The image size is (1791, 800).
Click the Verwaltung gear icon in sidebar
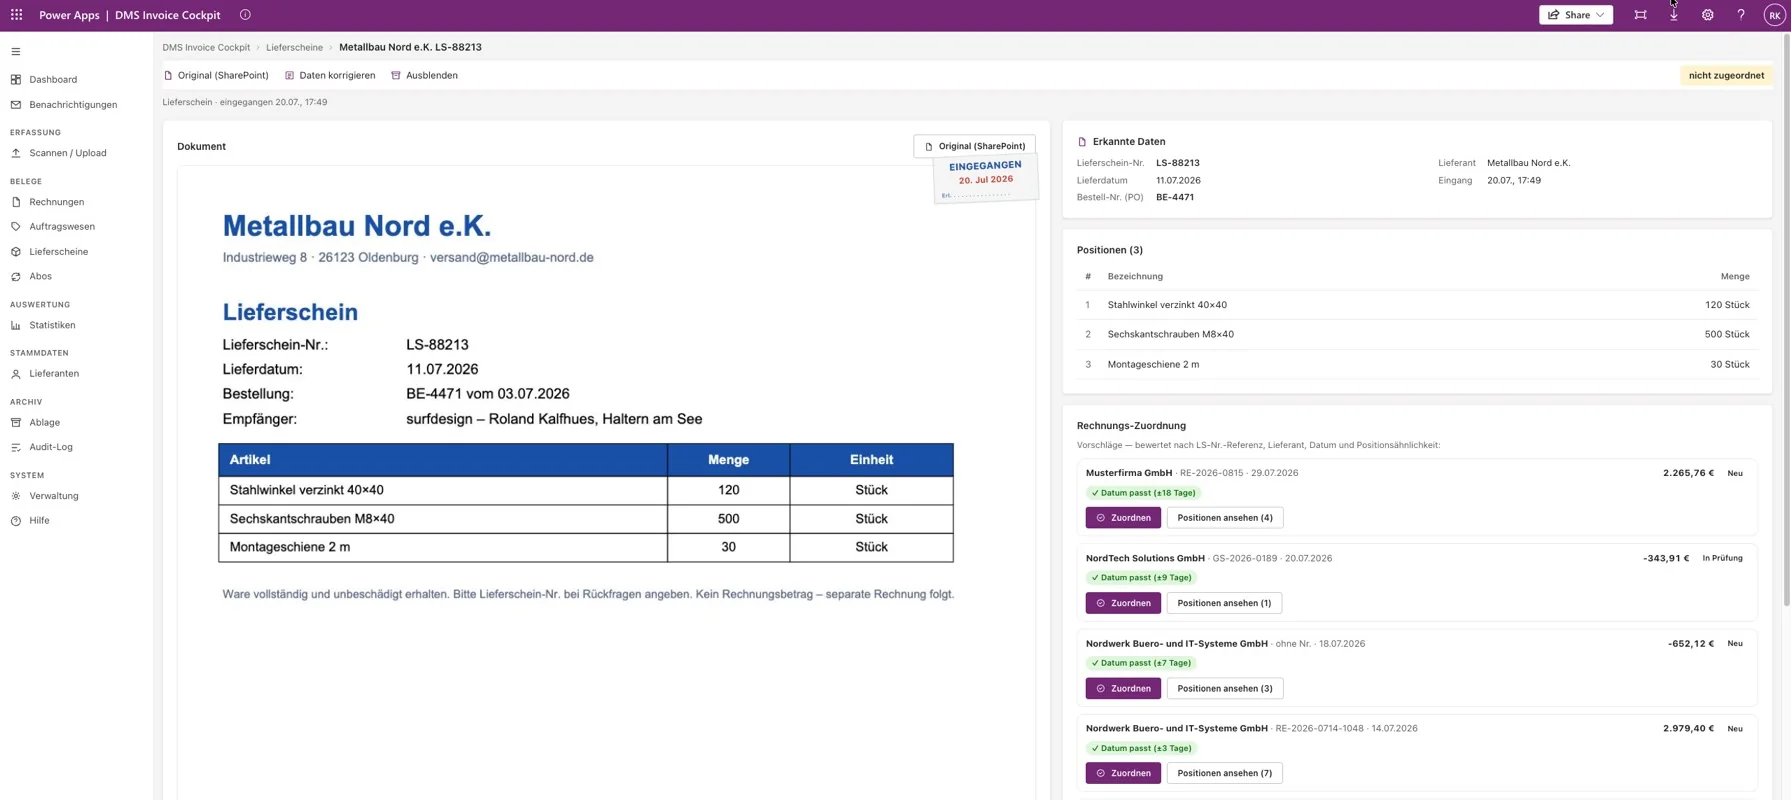[x=16, y=496]
